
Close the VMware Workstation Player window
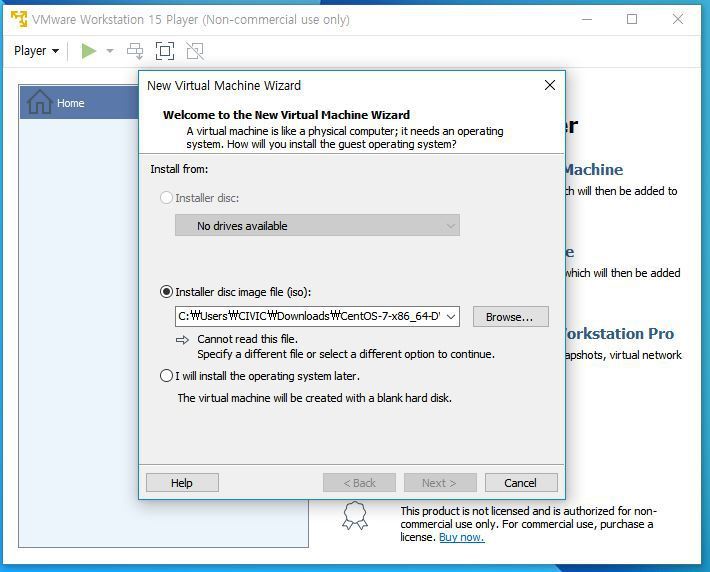coord(678,19)
